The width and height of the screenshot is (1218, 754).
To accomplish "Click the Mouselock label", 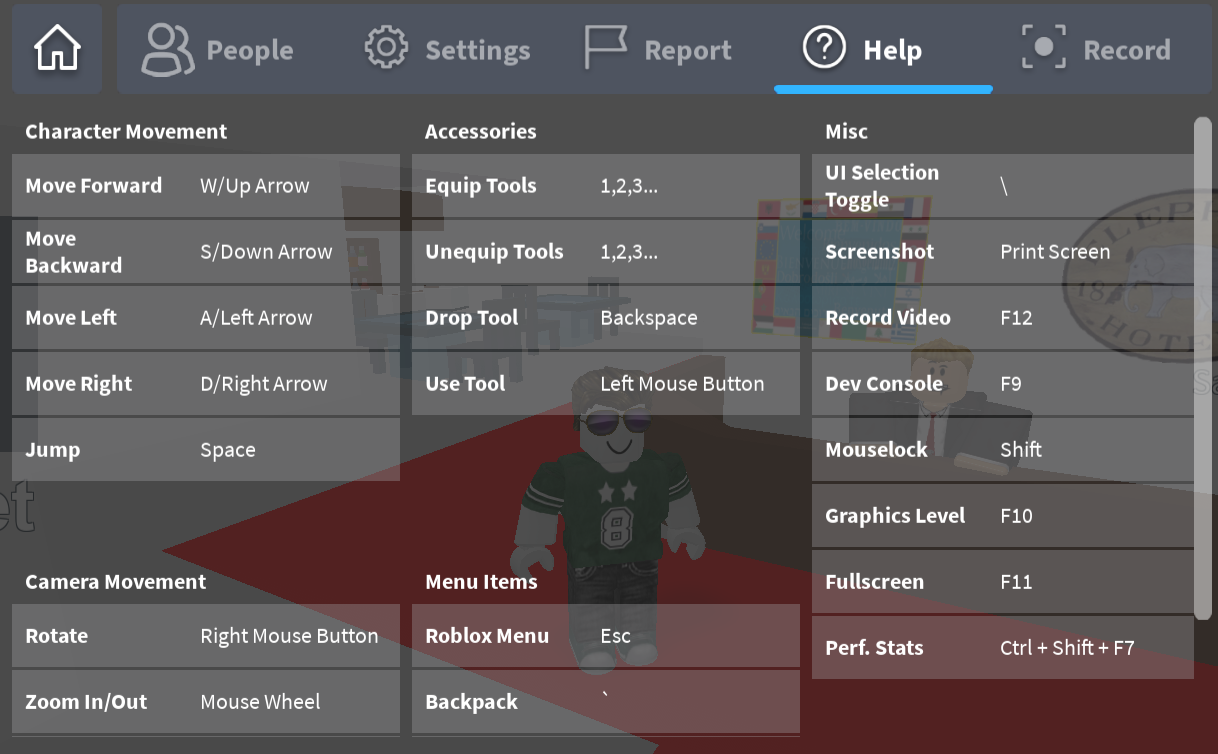I will [x=877, y=450].
